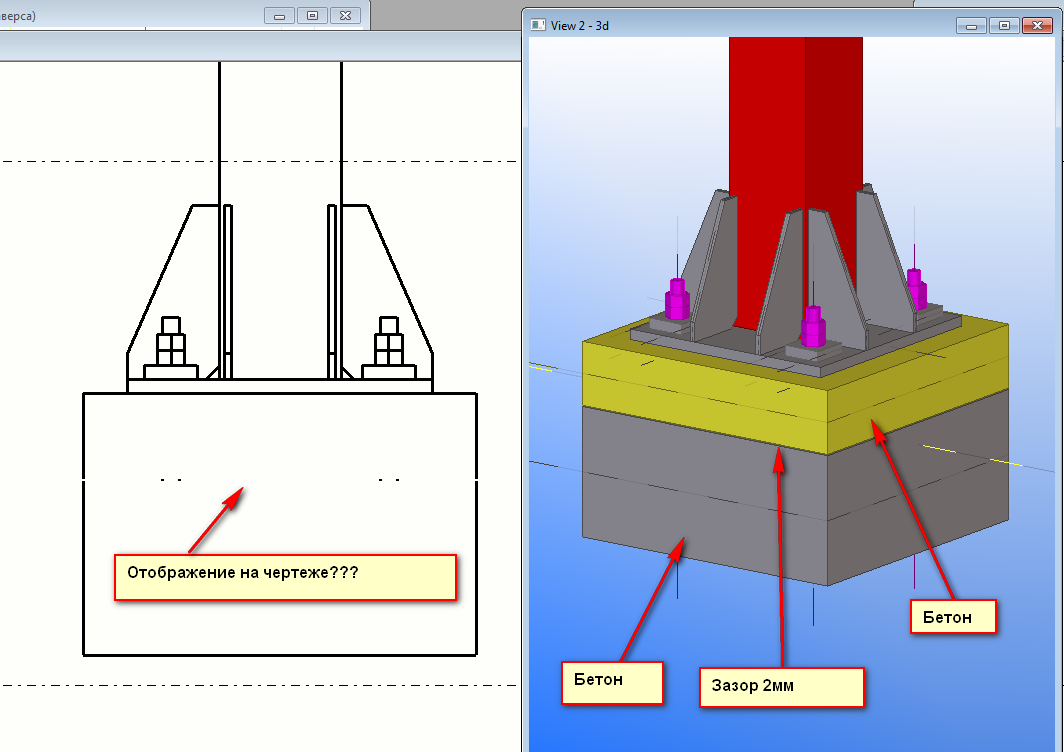Click the 'Бетон' label pointing to yellow block
The height and width of the screenshot is (752, 1064).
(x=953, y=617)
